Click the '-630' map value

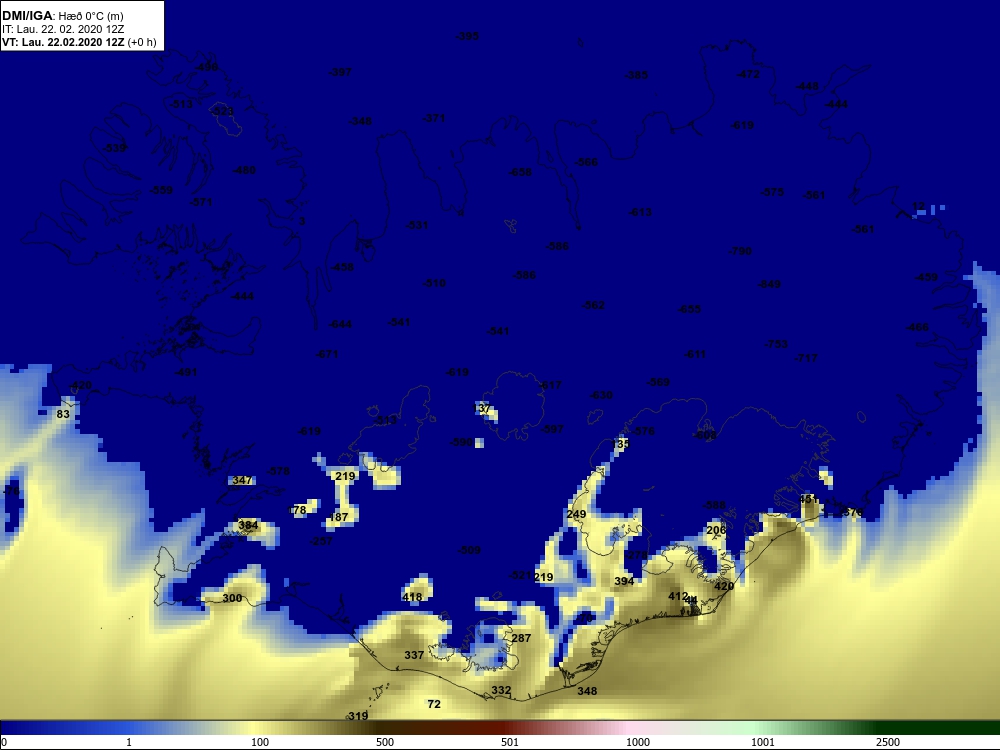601,395
